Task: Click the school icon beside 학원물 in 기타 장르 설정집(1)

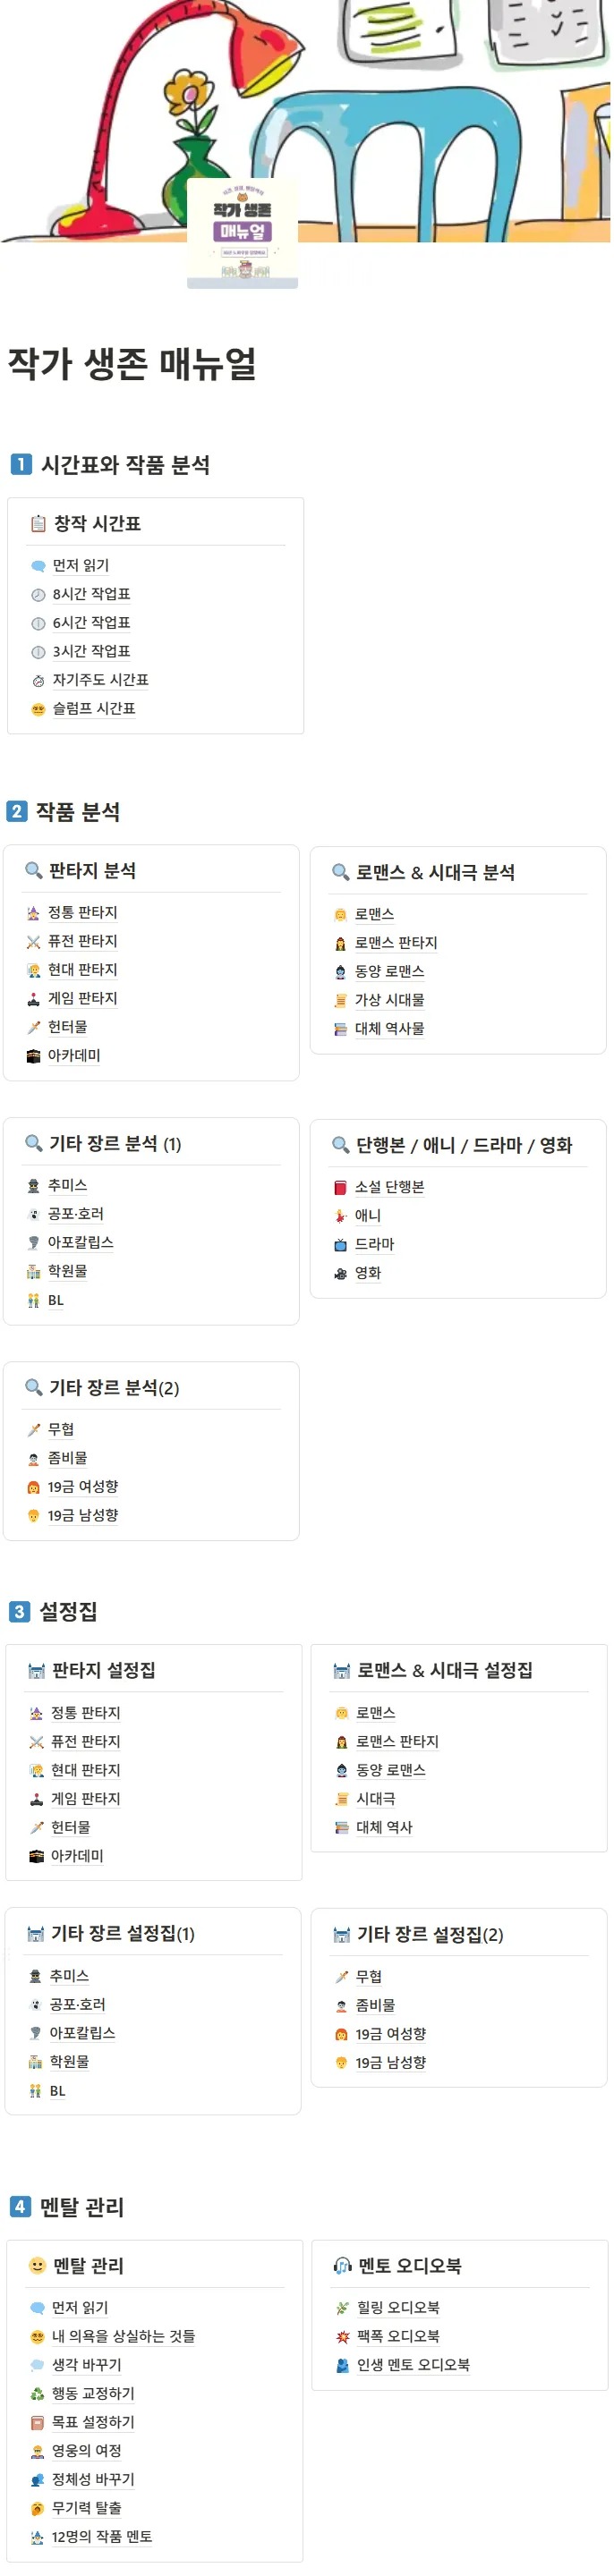Action: coord(35,2062)
